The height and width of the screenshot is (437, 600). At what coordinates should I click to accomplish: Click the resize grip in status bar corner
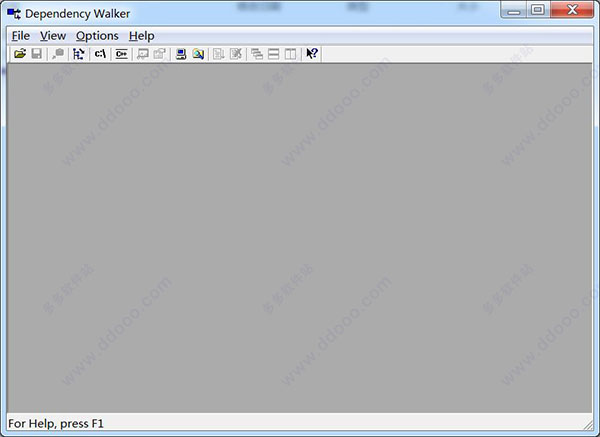point(587,424)
